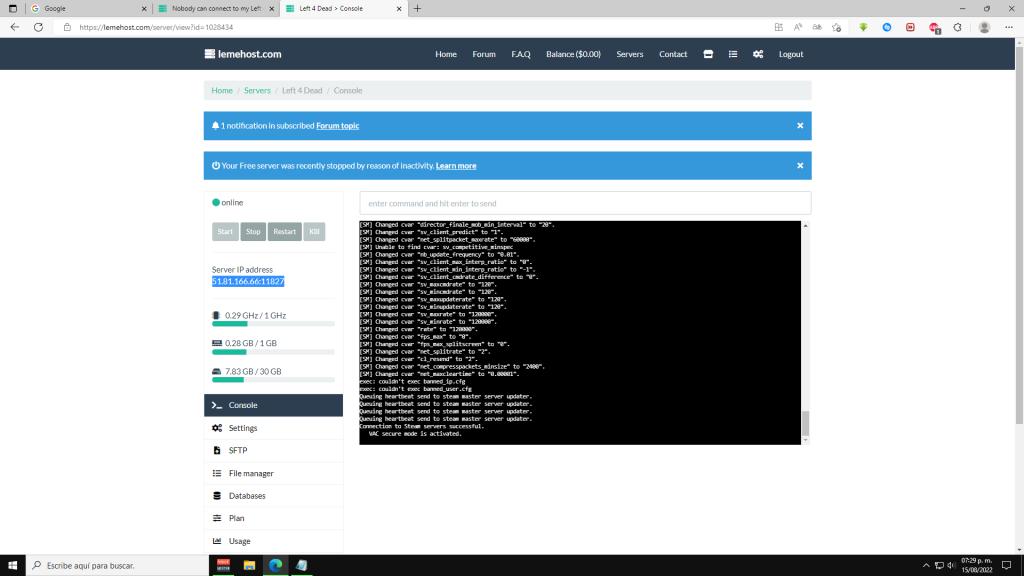Click the Start server button
1024x576 pixels.
(225, 232)
